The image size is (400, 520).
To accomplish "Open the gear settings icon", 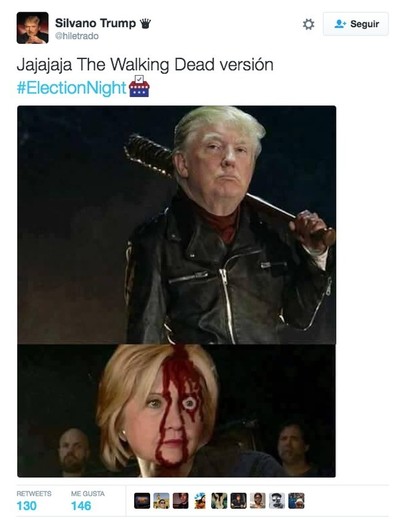I will [308, 24].
